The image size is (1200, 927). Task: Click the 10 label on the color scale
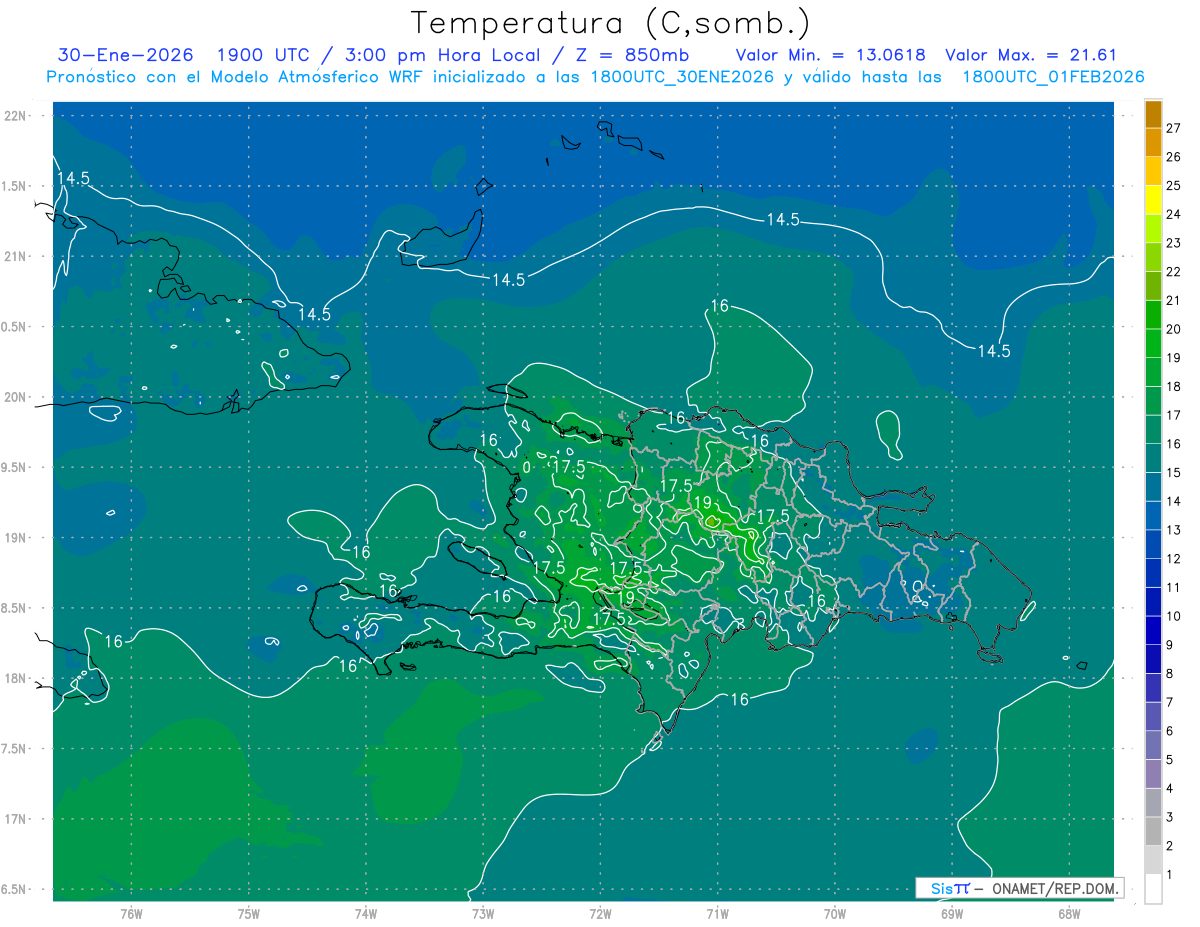(x=1172, y=616)
